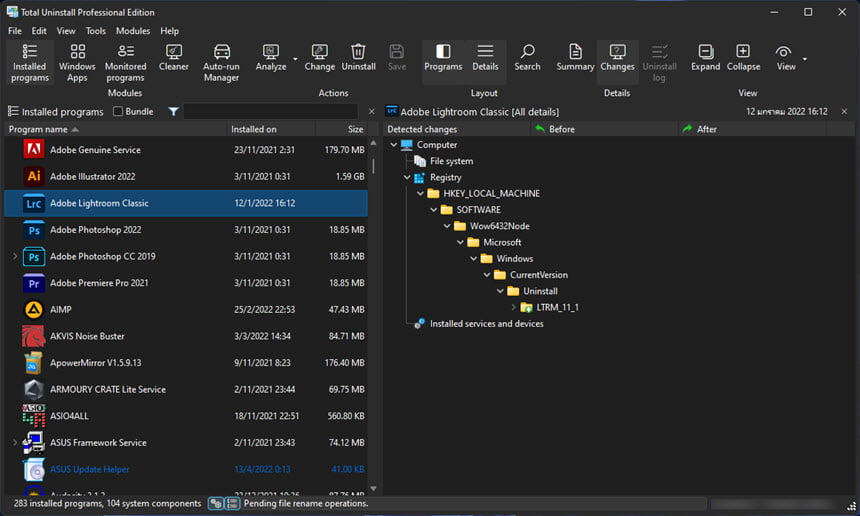860x516 pixels.
Task: Select ASUS Update Helper row
Action: [186, 469]
